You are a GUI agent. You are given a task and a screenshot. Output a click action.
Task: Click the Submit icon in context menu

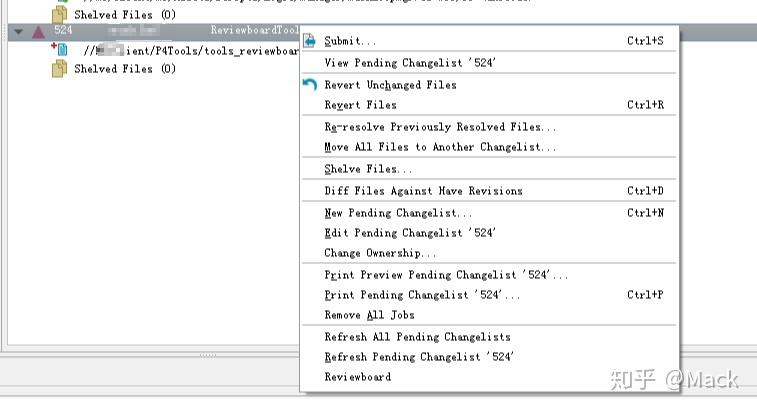(x=310, y=41)
